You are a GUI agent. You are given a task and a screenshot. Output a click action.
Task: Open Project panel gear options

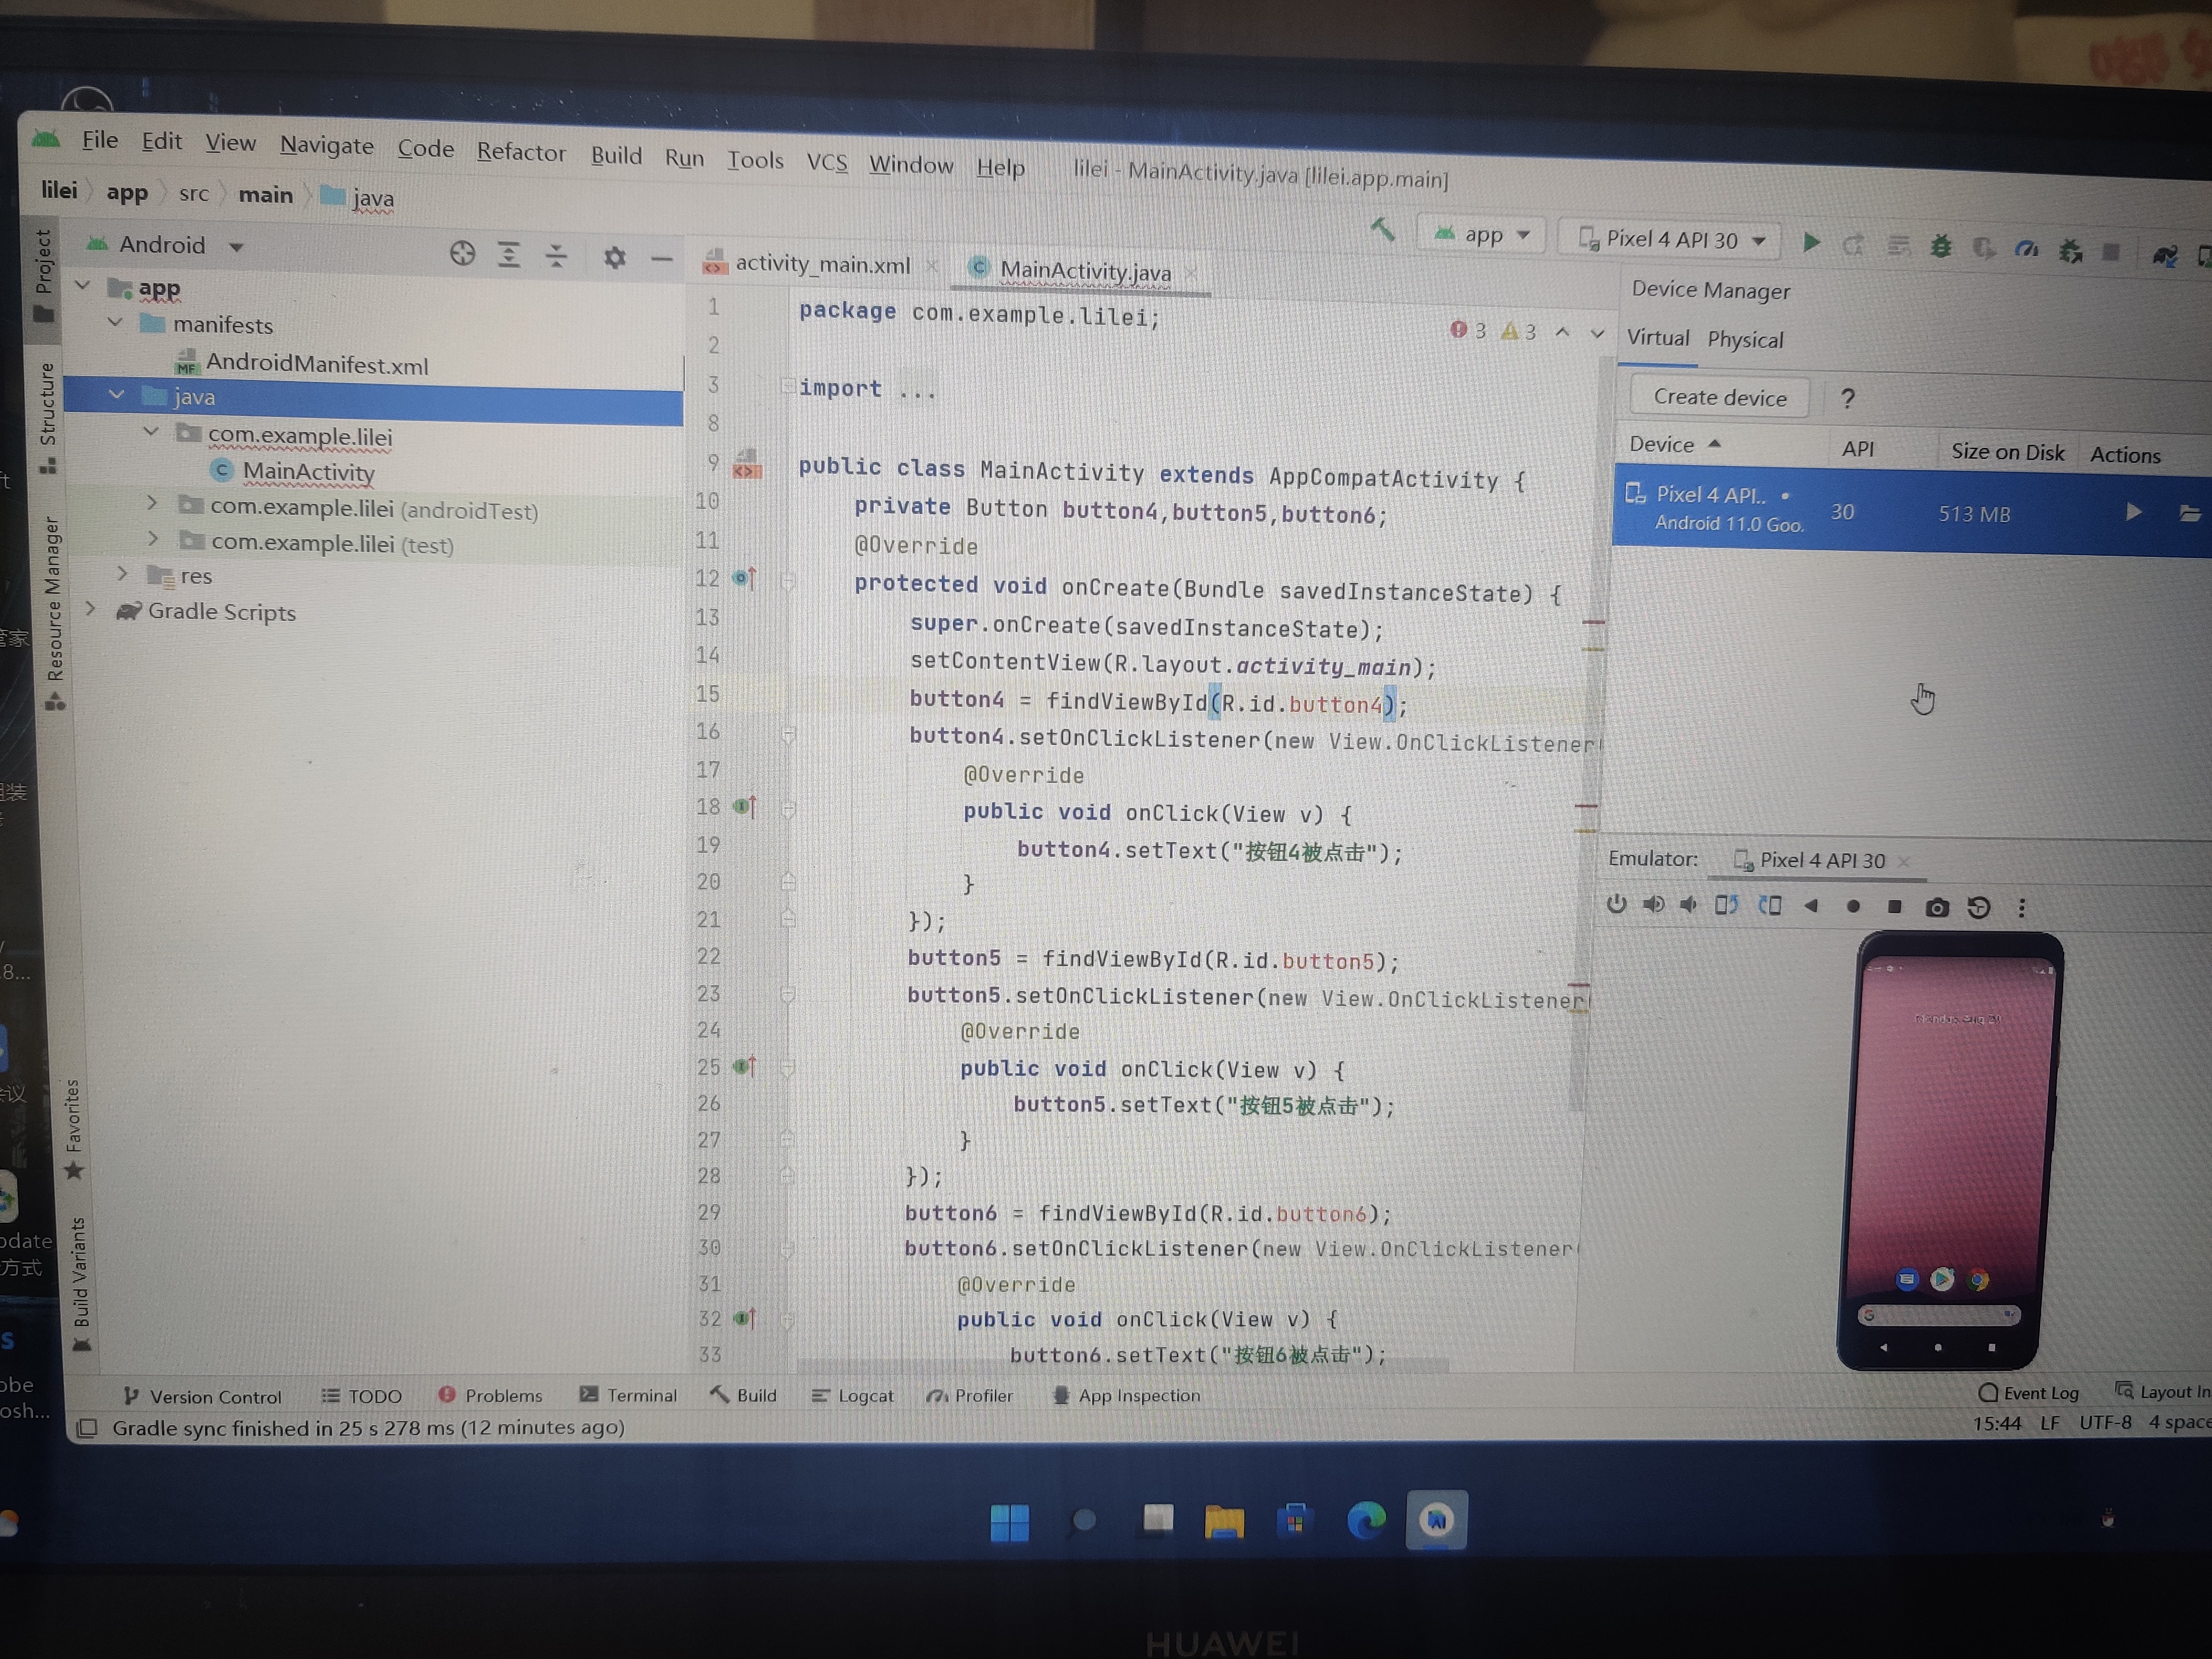(x=614, y=258)
